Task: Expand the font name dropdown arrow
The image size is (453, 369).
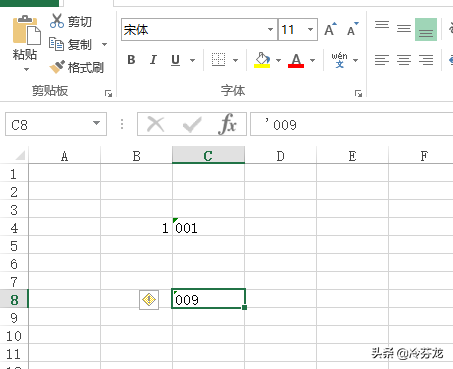Action: [271, 30]
